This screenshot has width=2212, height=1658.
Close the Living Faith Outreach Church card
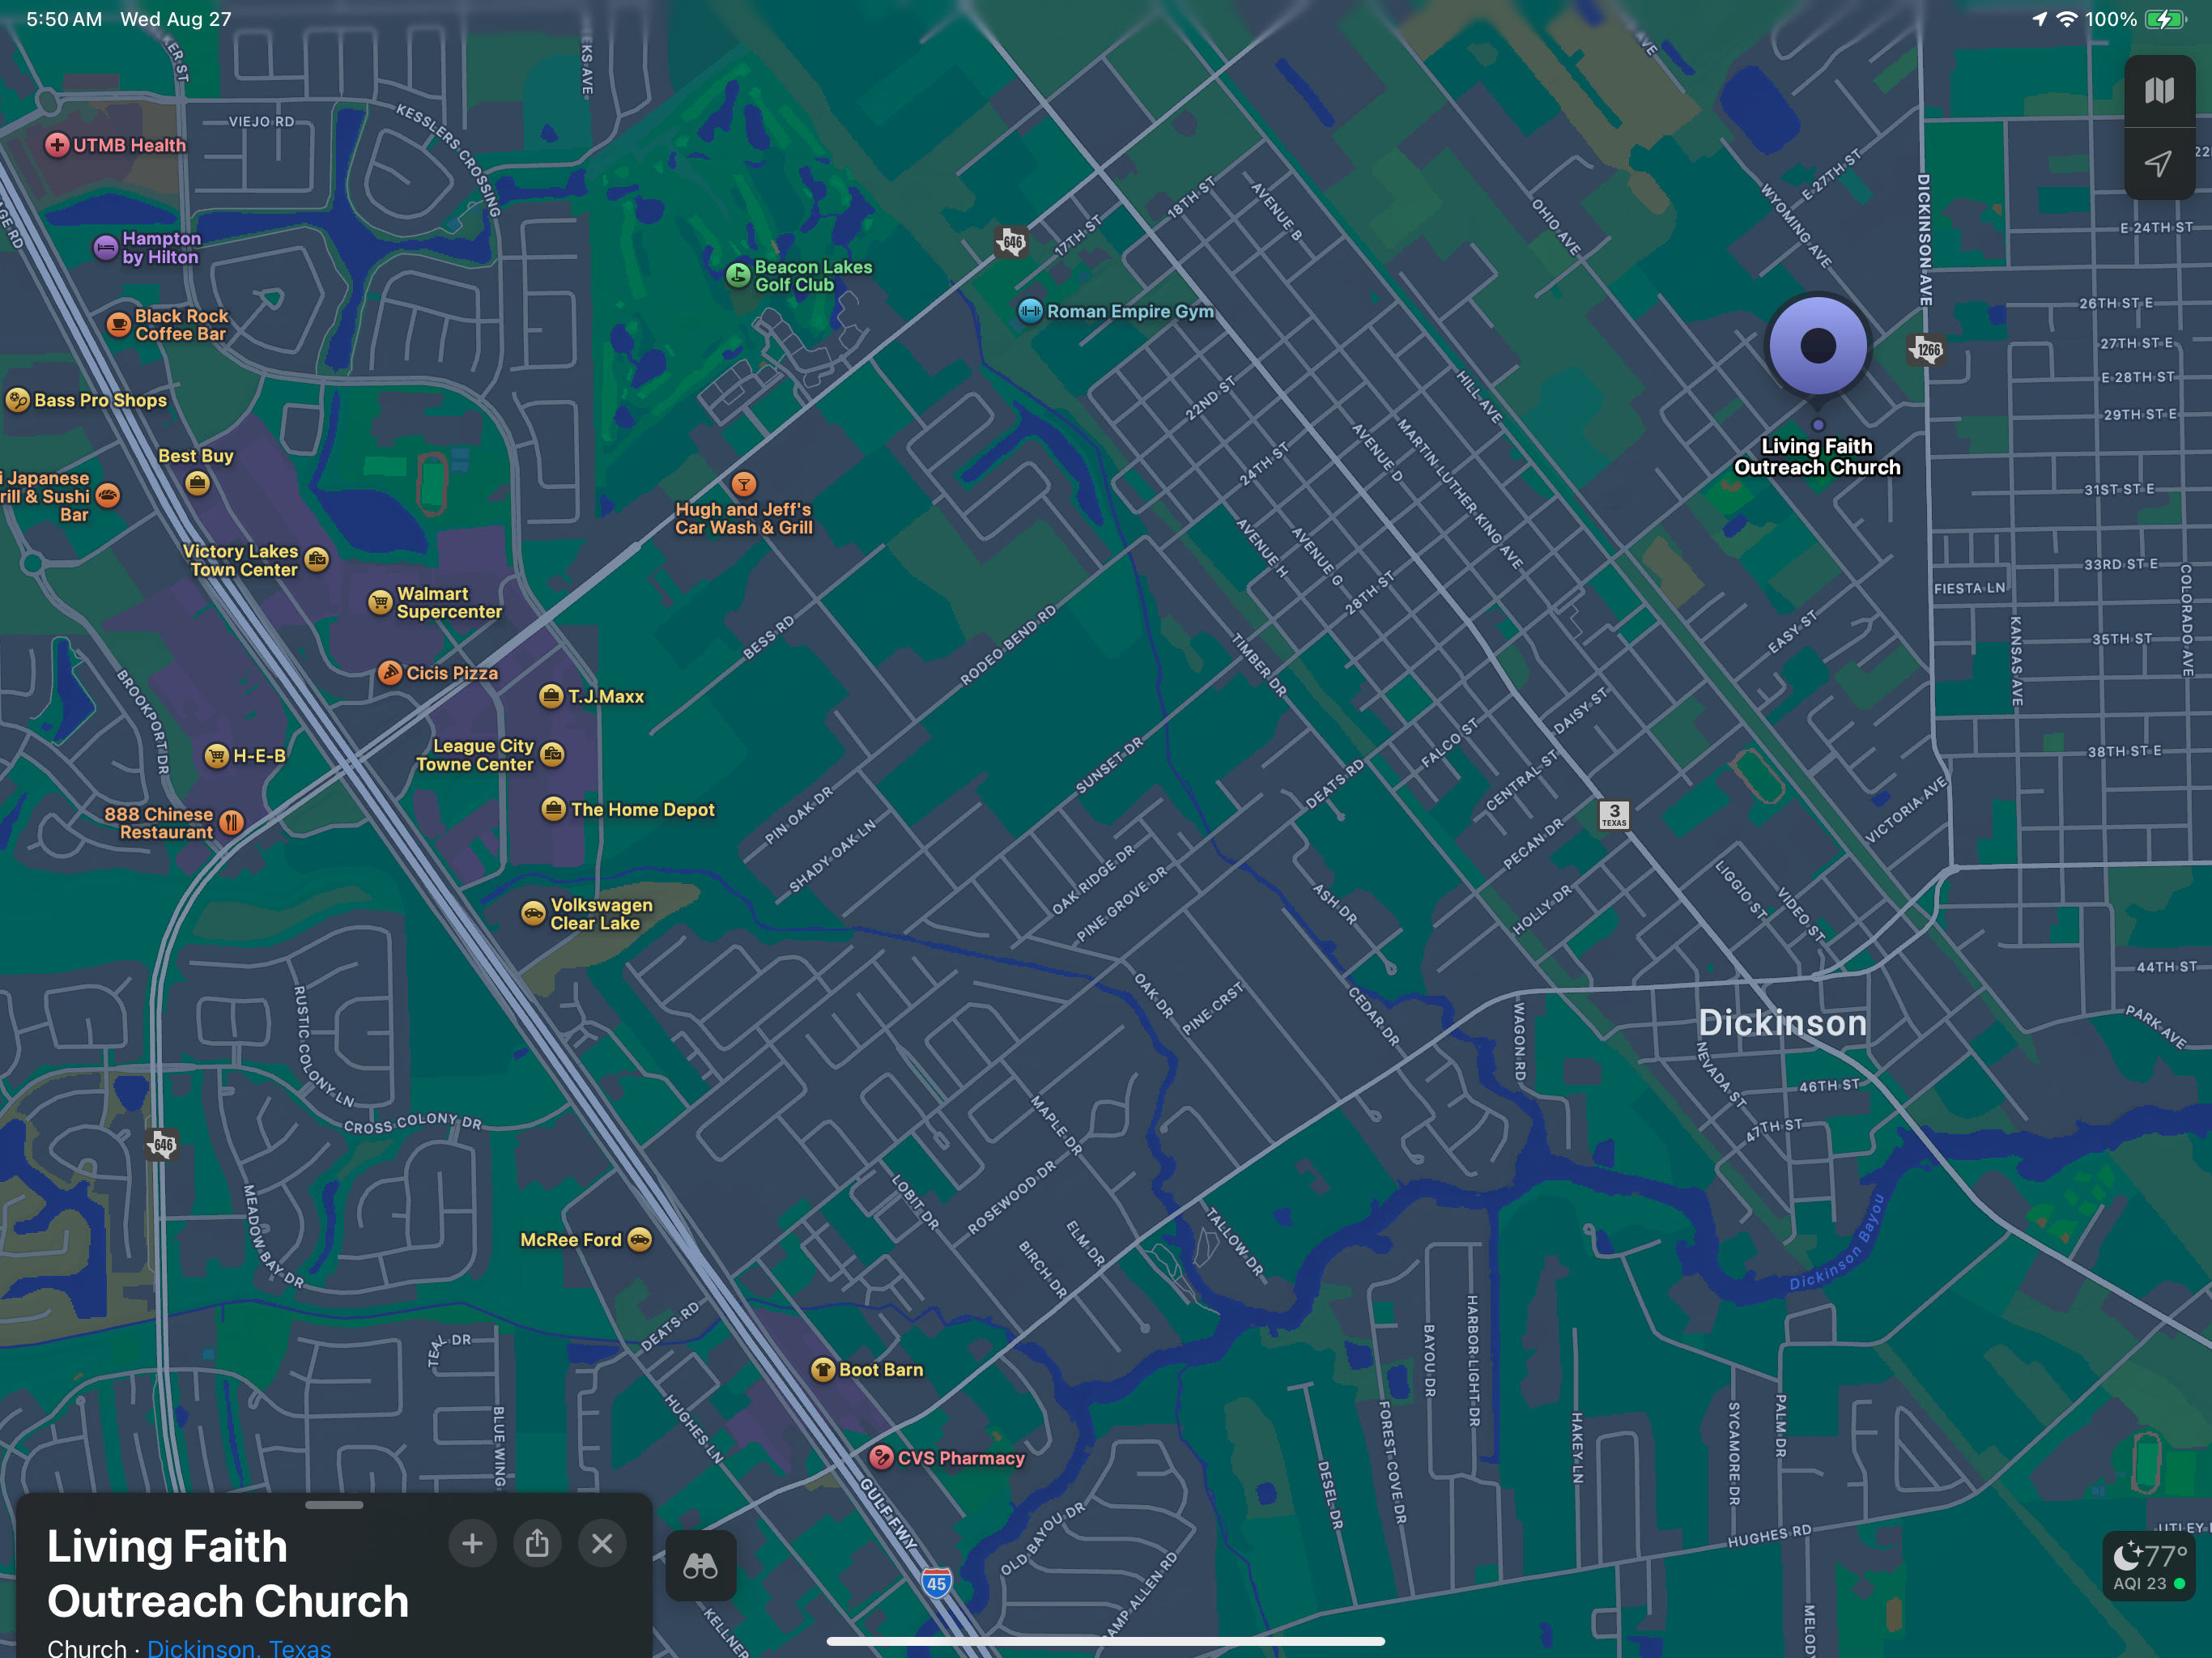602,1543
